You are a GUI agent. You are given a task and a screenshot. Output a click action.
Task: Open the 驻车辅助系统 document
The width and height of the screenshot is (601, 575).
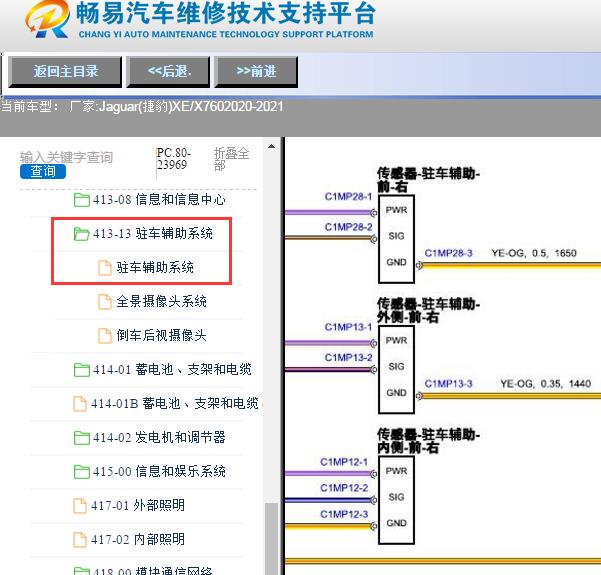click(x=155, y=267)
